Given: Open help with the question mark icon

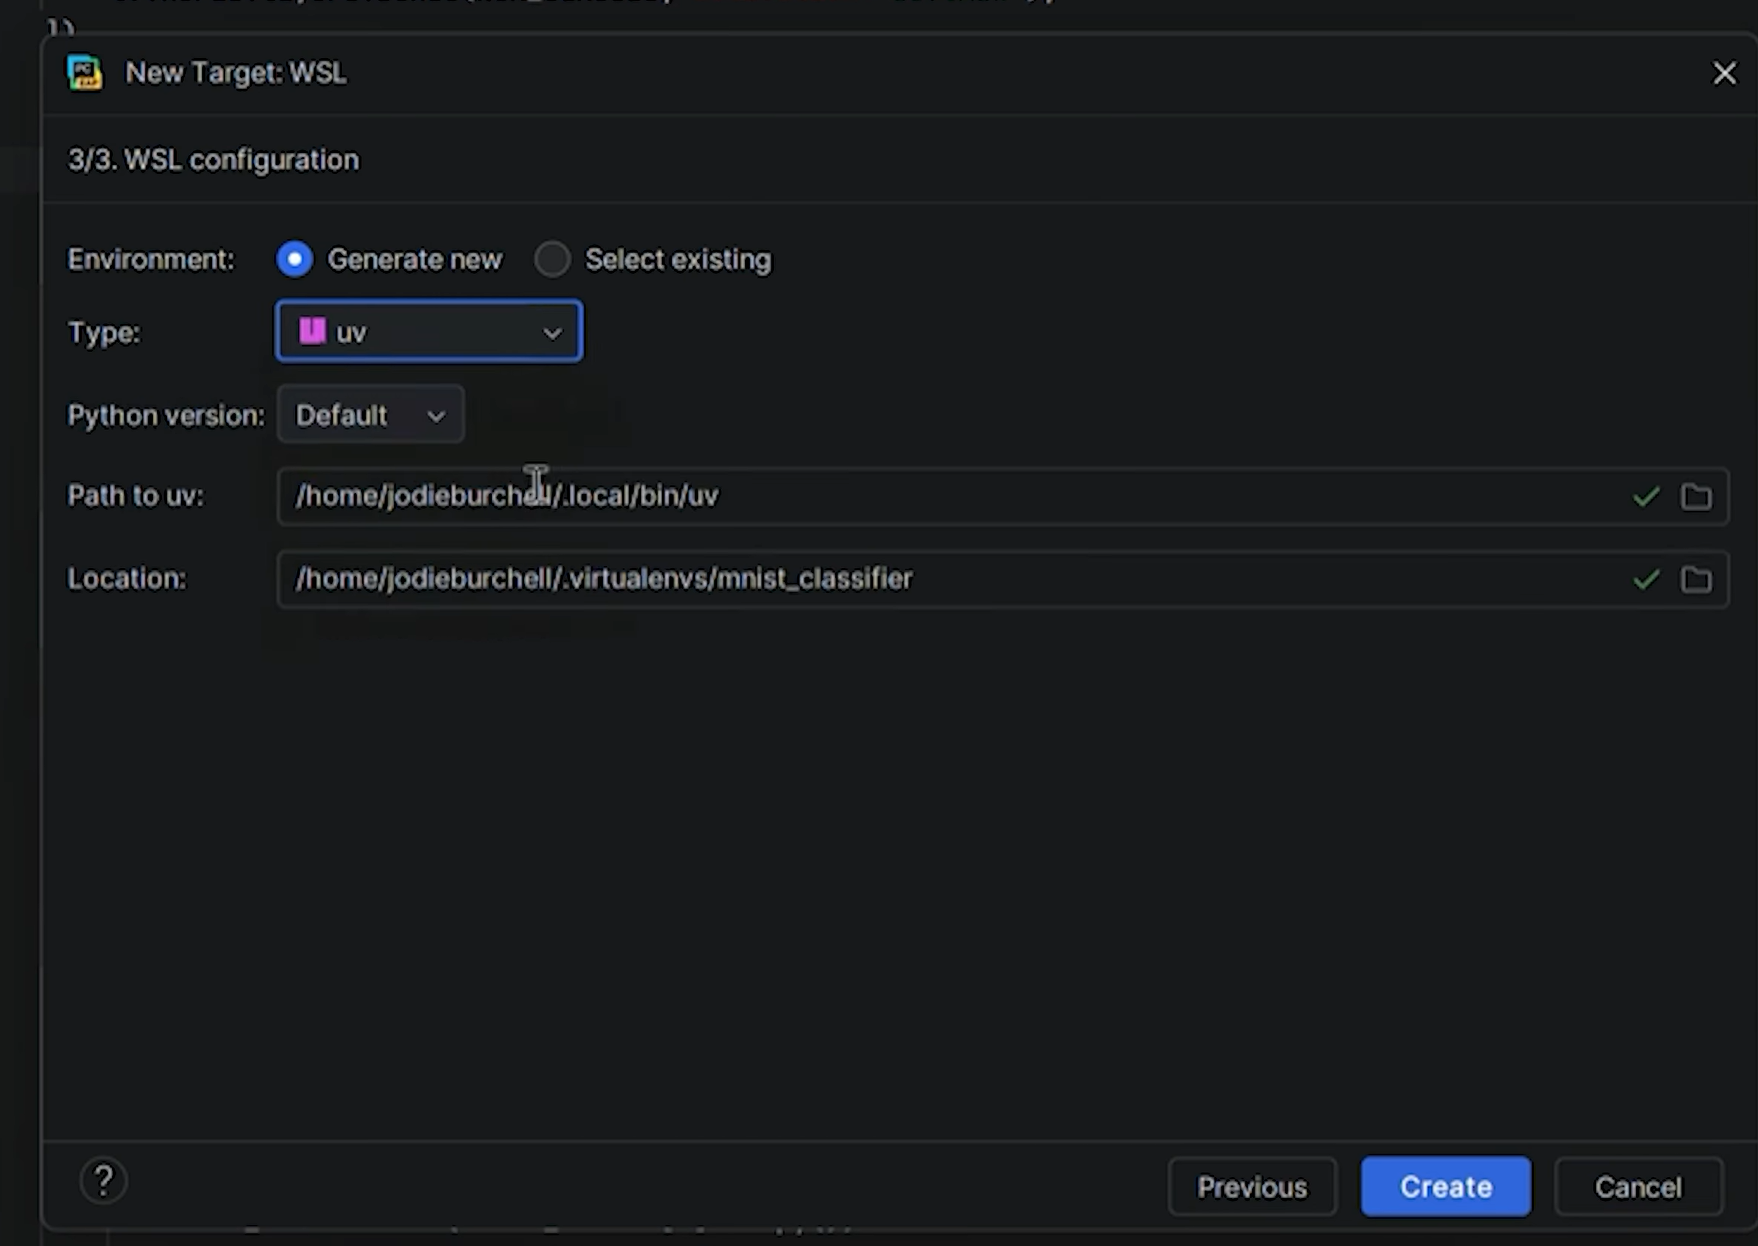Looking at the screenshot, I should point(103,1181).
